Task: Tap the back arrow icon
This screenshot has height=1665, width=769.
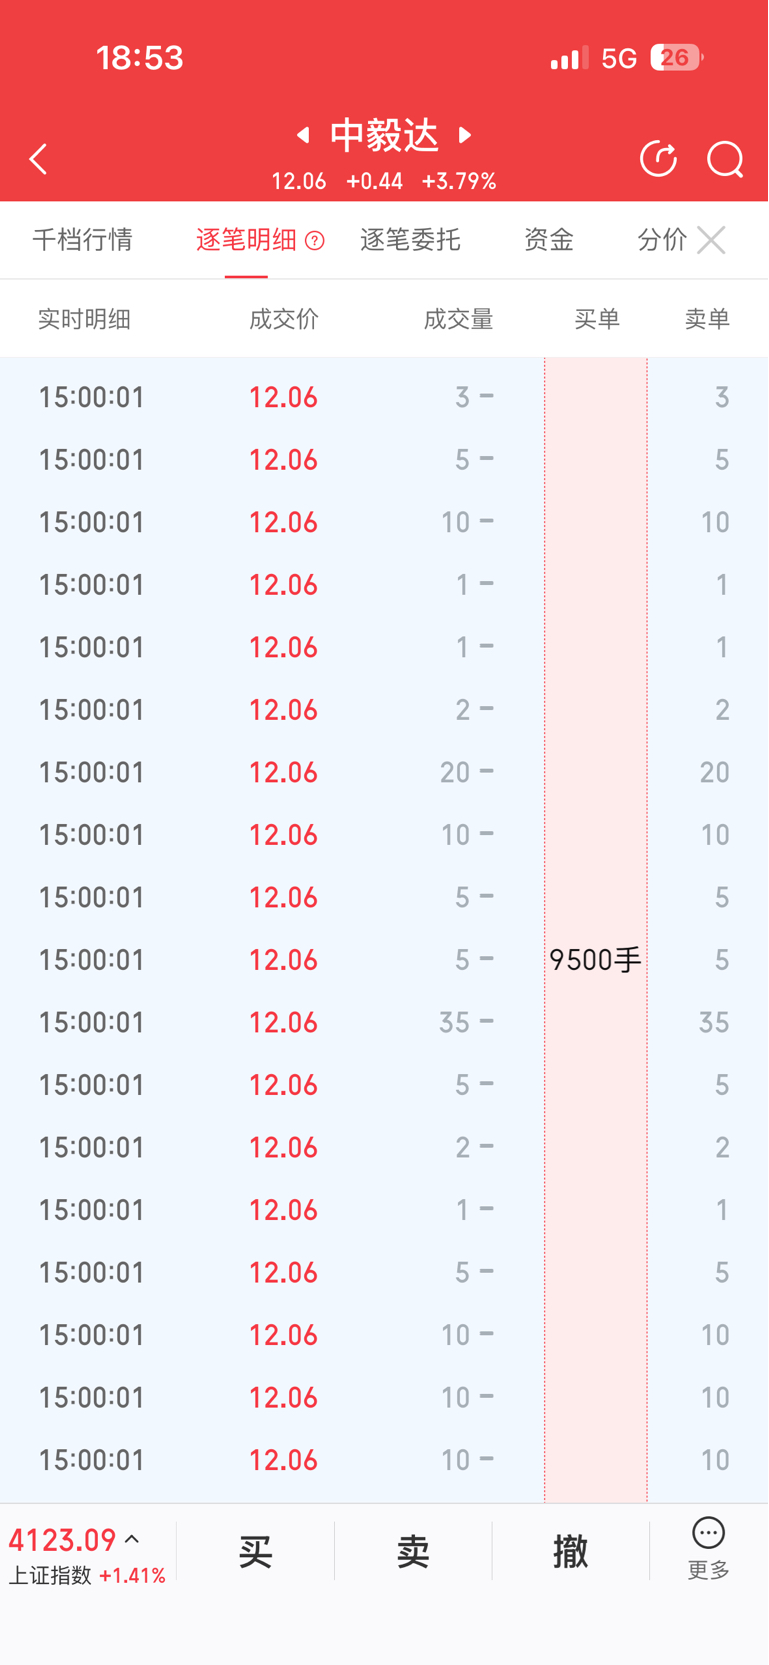Action: [38, 159]
